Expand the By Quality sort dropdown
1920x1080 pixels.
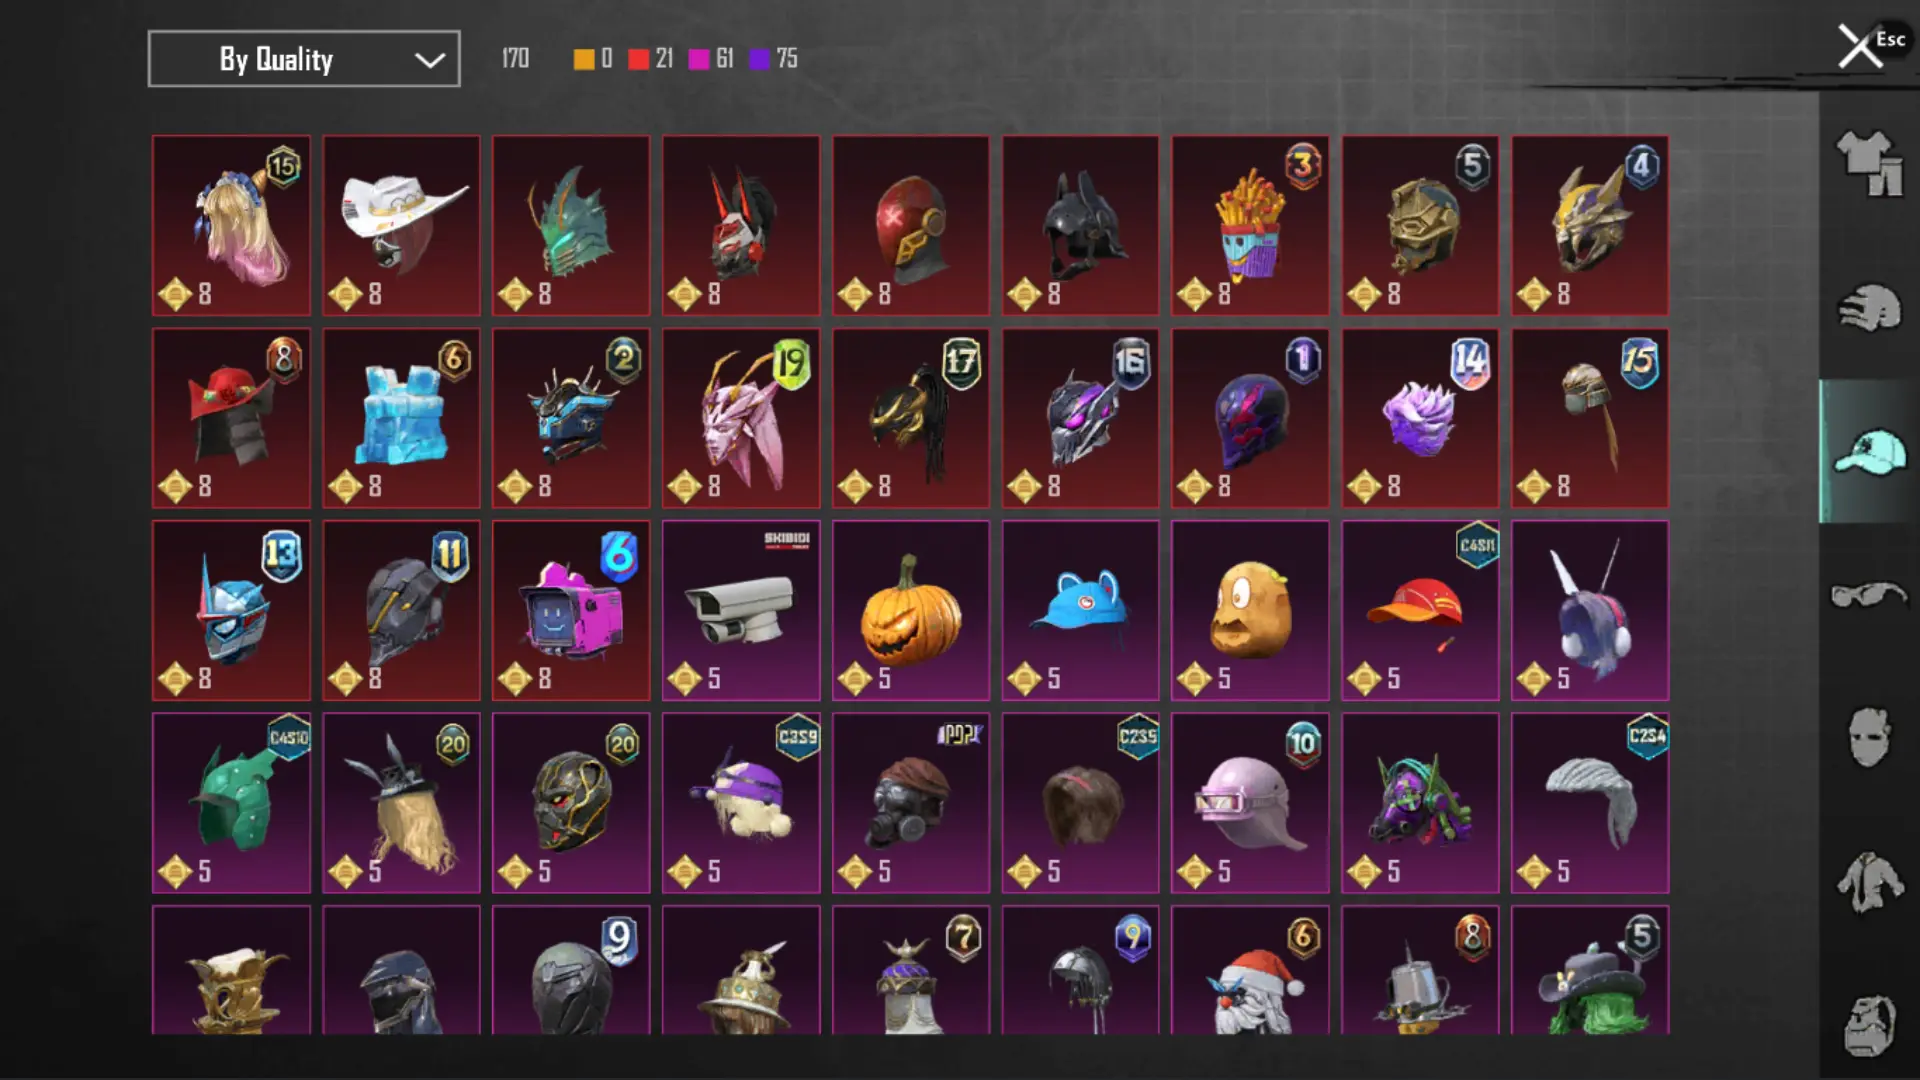coord(304,59)
